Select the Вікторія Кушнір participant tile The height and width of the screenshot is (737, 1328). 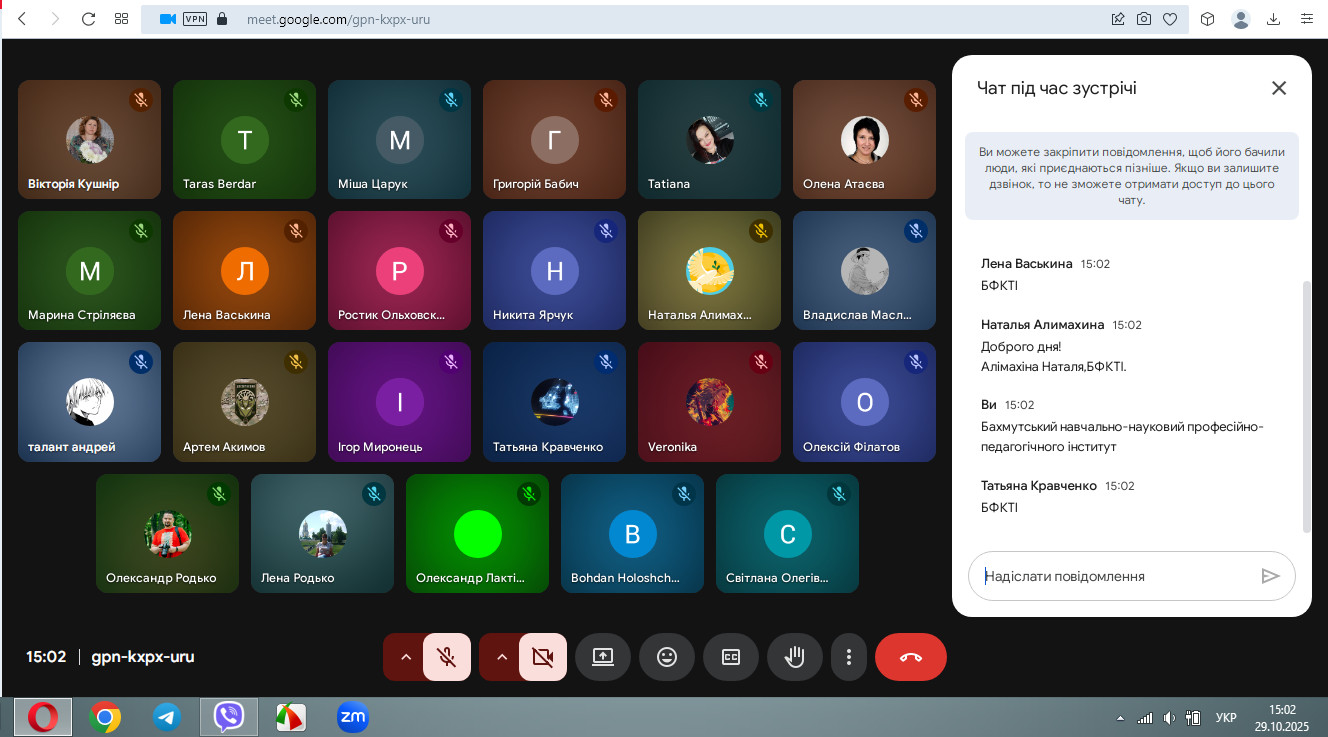pyautogui.click(x=89, y=140)
